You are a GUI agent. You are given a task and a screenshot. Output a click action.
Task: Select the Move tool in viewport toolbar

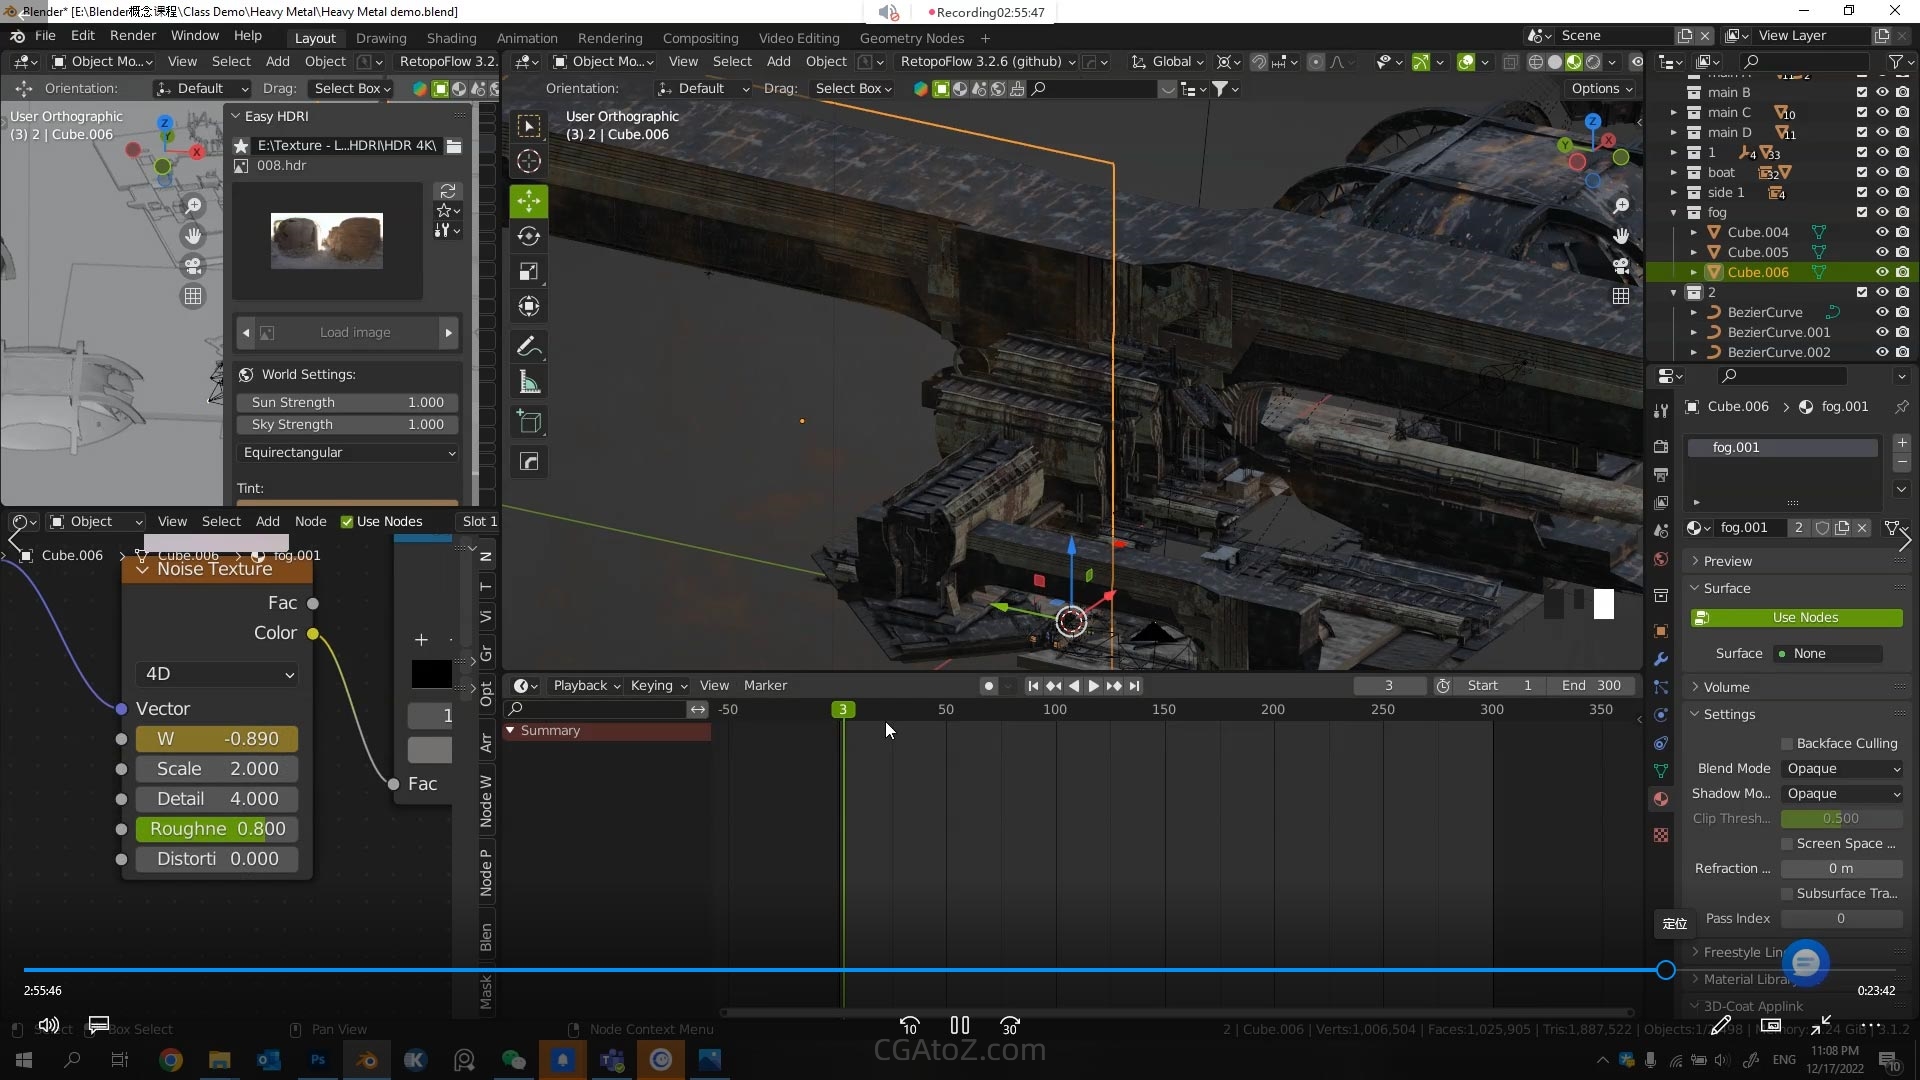coord(529,201)
